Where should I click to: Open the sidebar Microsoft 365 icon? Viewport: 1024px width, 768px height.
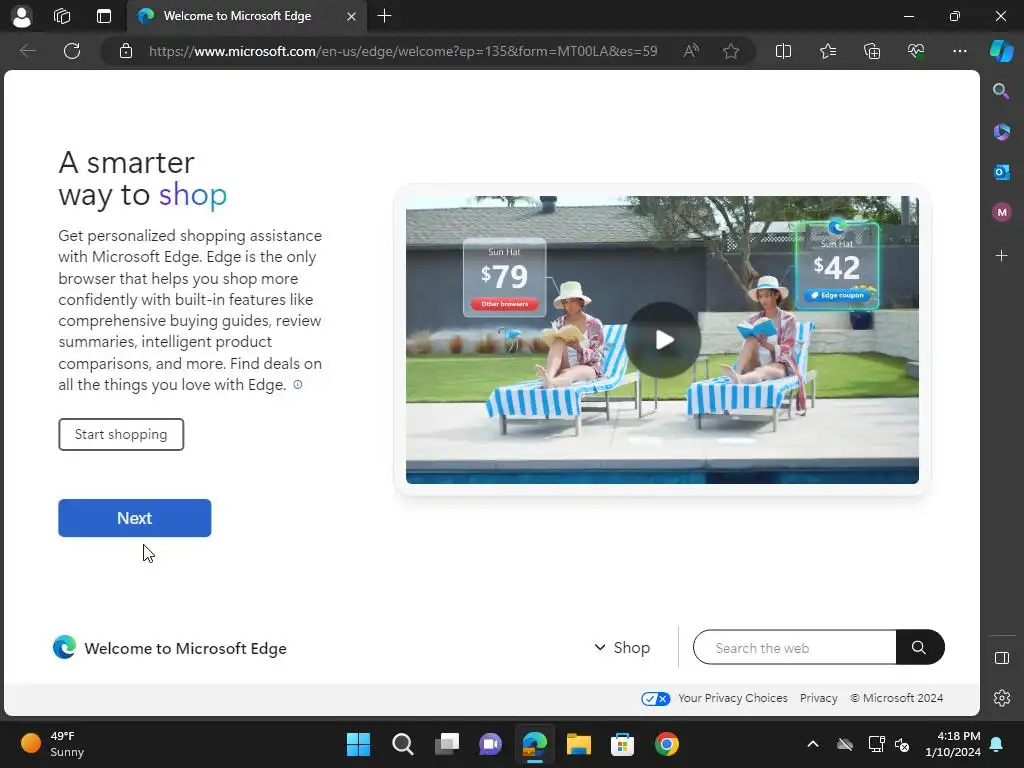coord(1002,132)
